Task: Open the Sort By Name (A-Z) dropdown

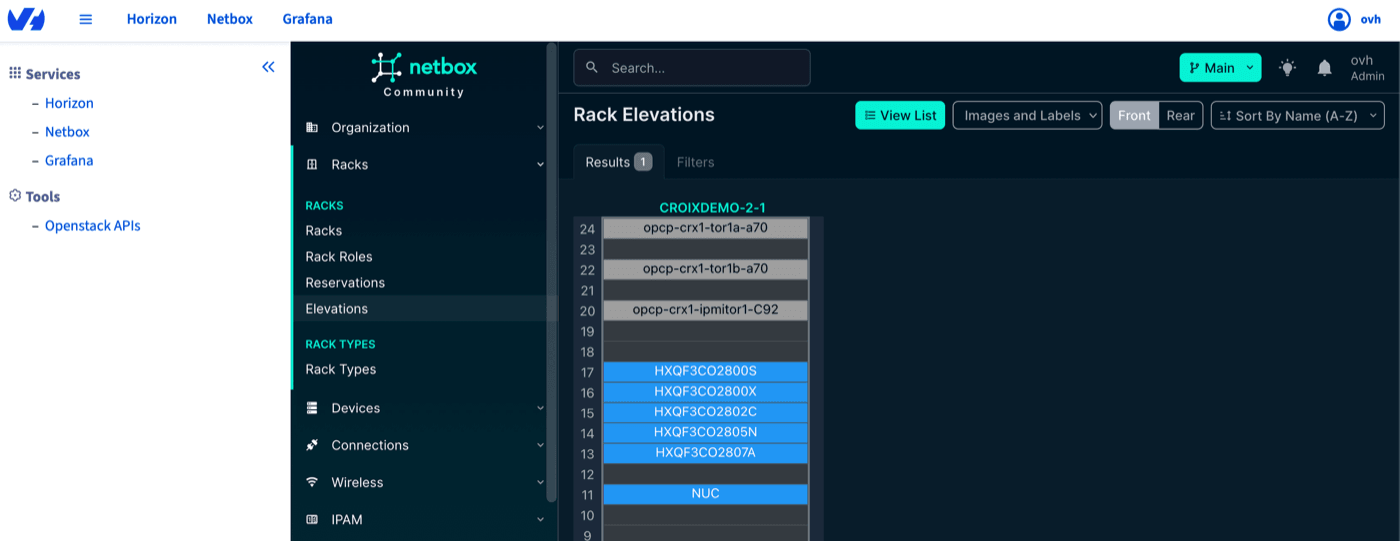Action: [x=1297, y=115]
